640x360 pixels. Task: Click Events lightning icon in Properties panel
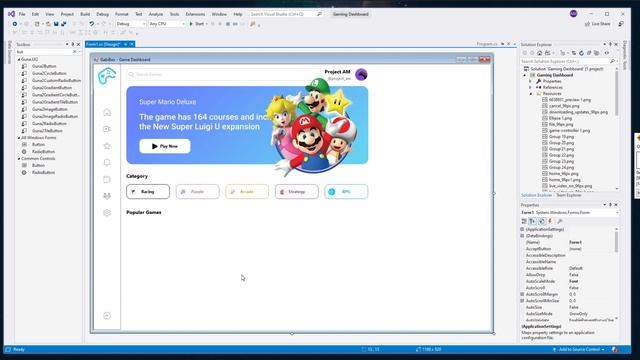coord(550,221)
